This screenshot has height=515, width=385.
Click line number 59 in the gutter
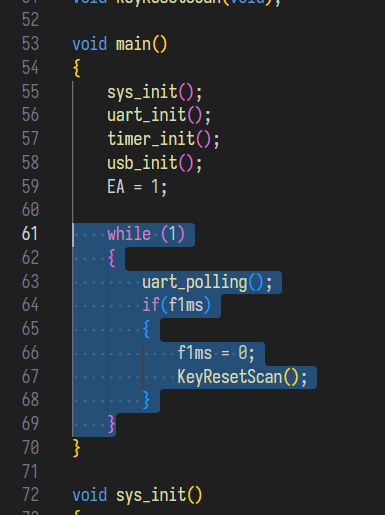(30, 186)
